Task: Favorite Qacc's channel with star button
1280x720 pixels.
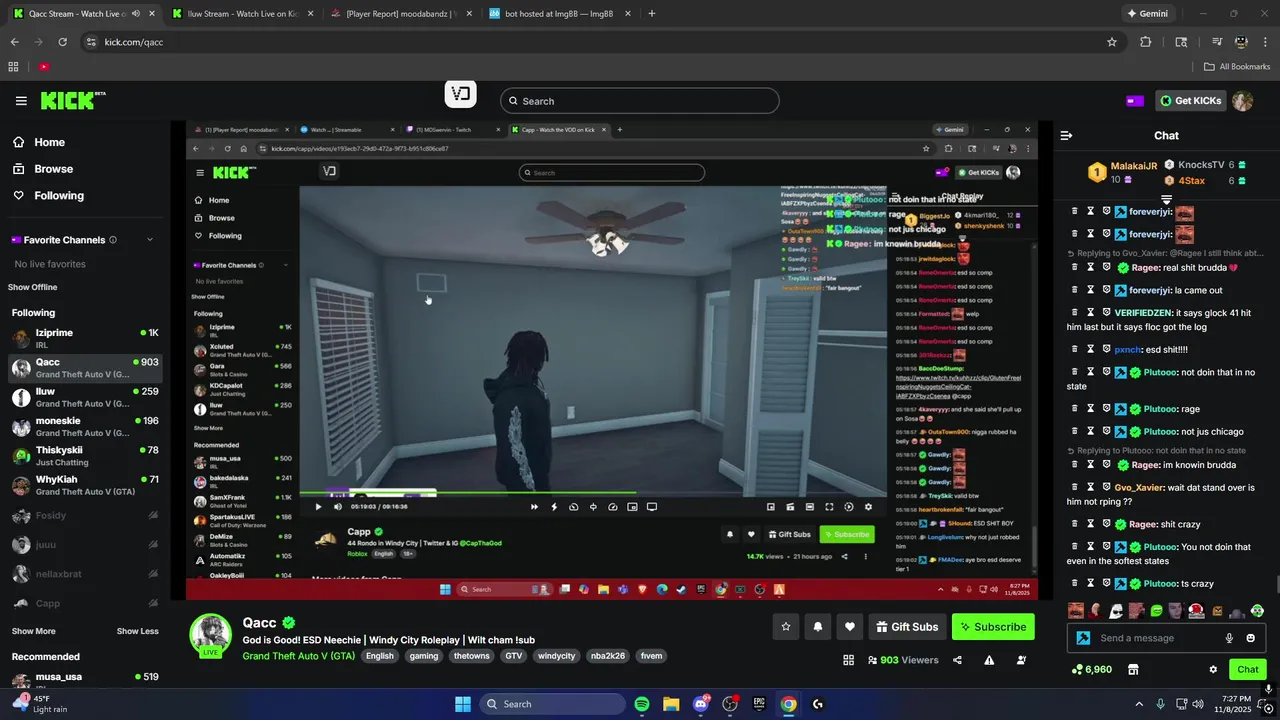Action: click(786, 627)
